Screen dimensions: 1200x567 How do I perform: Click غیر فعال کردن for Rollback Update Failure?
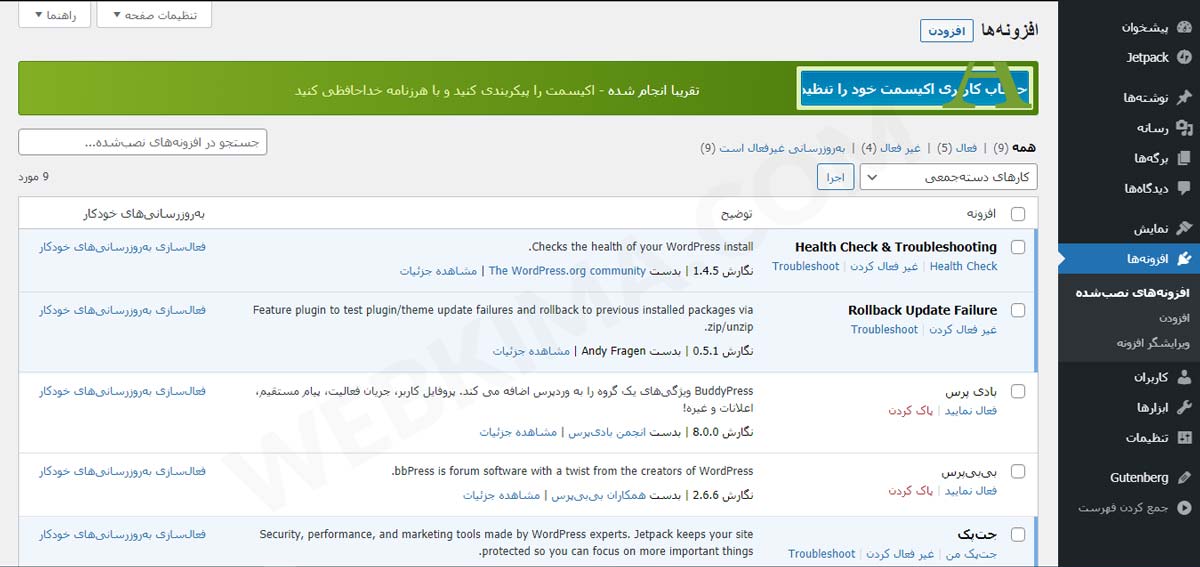pyautogui.click(x=963, y=329)
